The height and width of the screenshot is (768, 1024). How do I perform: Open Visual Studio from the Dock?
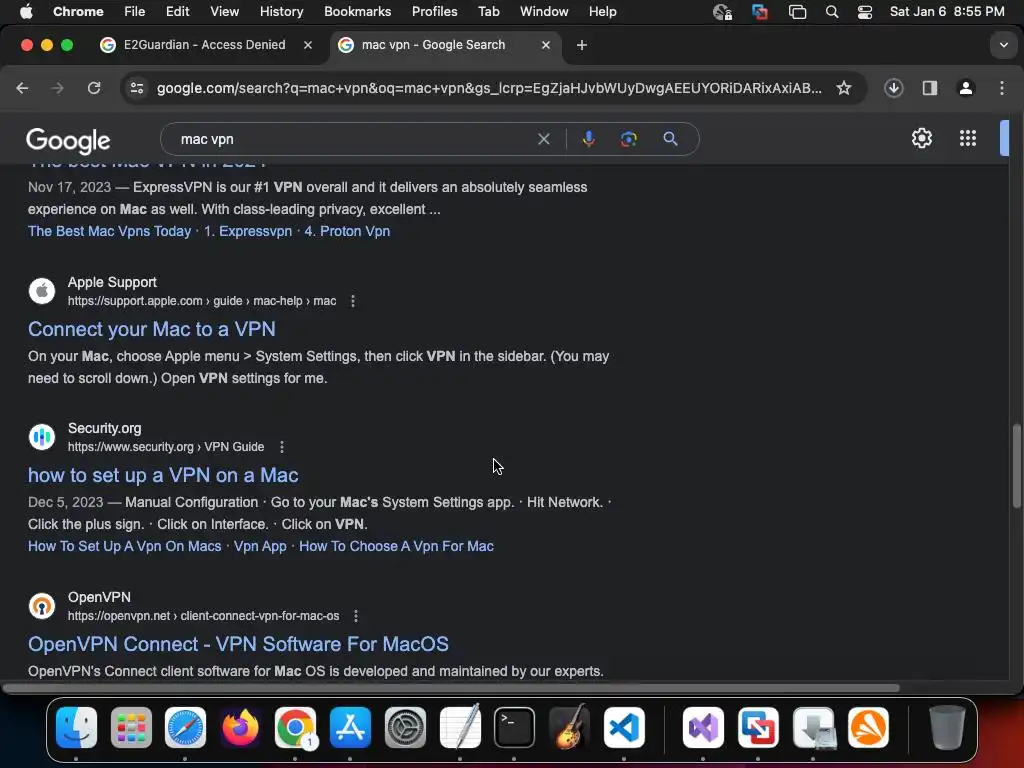703,727
